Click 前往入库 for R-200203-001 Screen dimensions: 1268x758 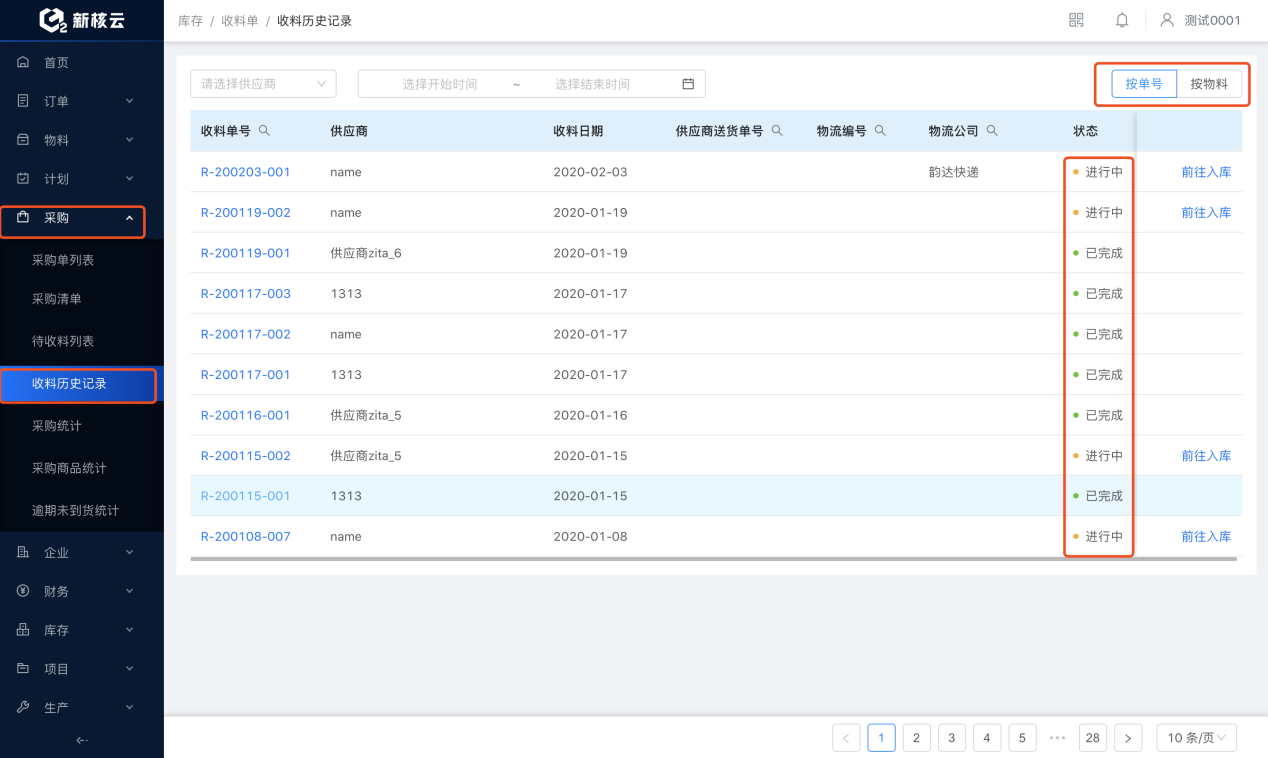click(x=1206, y=172)
